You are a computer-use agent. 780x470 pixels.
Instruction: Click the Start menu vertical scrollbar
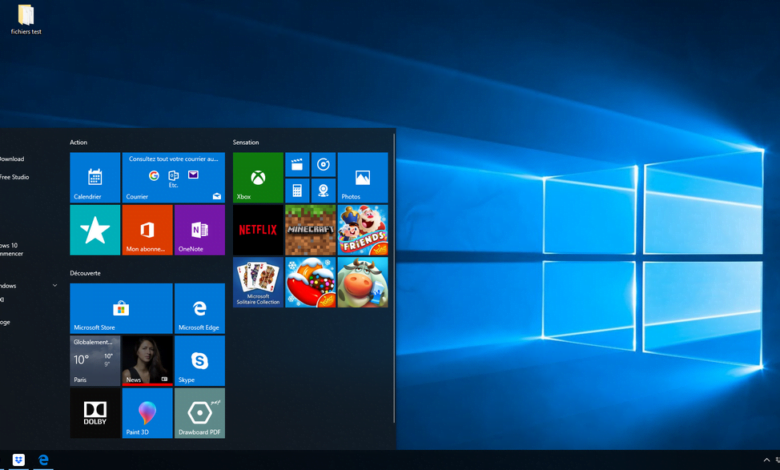coord(394,279)
